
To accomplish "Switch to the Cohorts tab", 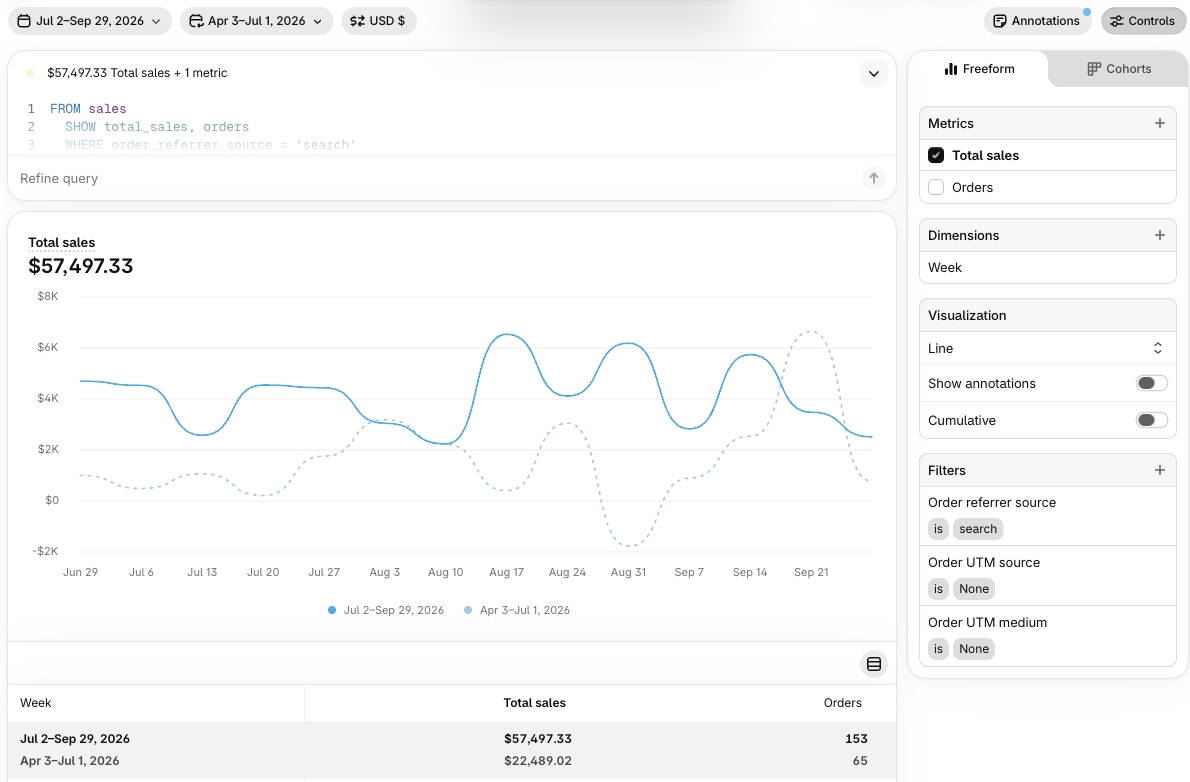I will pos(1119,69).
